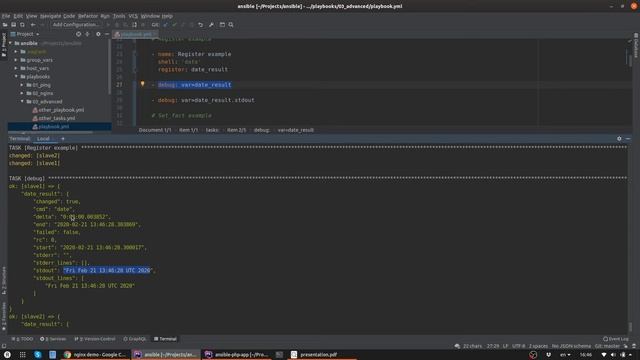Expand the 01_ping folder
This screenshot has height=360, width=640.
click(x=22, y=85)
